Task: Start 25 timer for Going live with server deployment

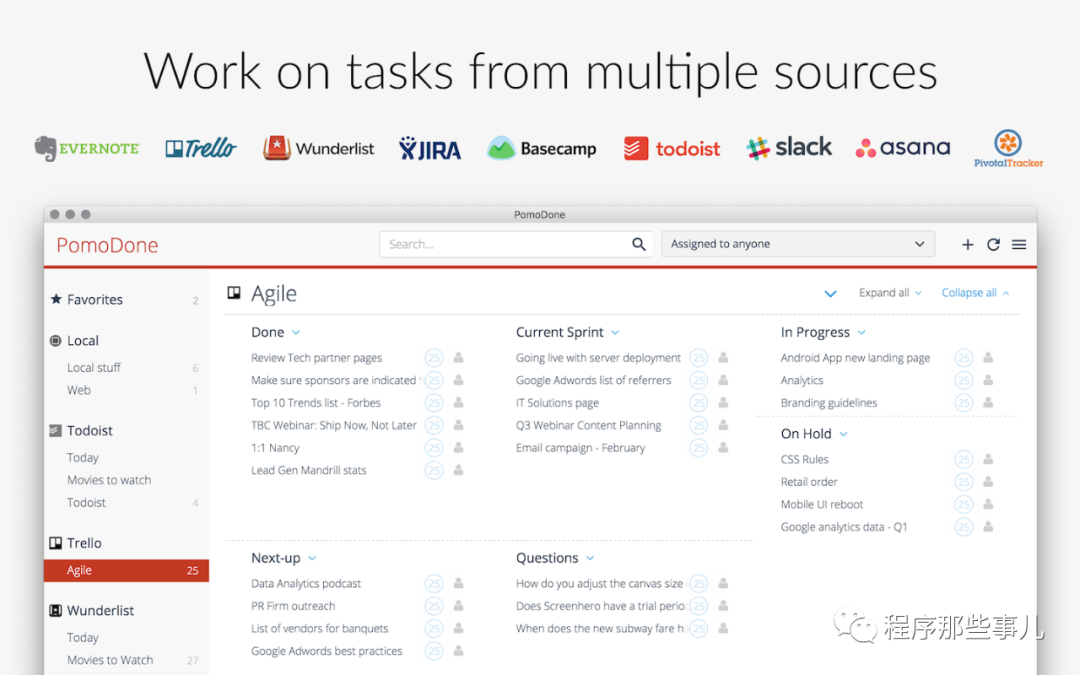Action: coord(698,357)
